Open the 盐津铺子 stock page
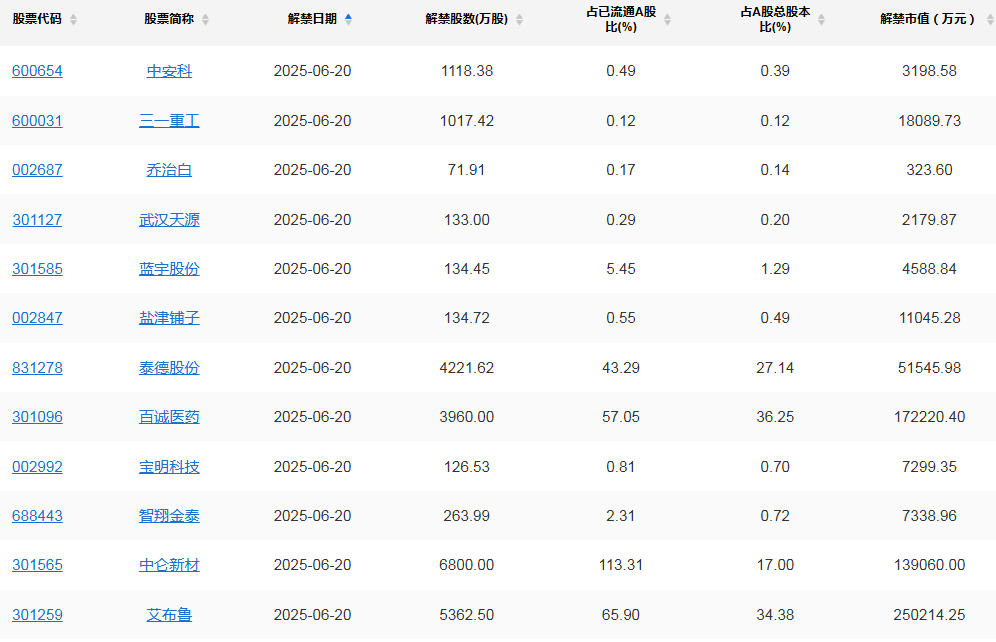This screenshot has height=642, width=996. click(x=168, y=318)
